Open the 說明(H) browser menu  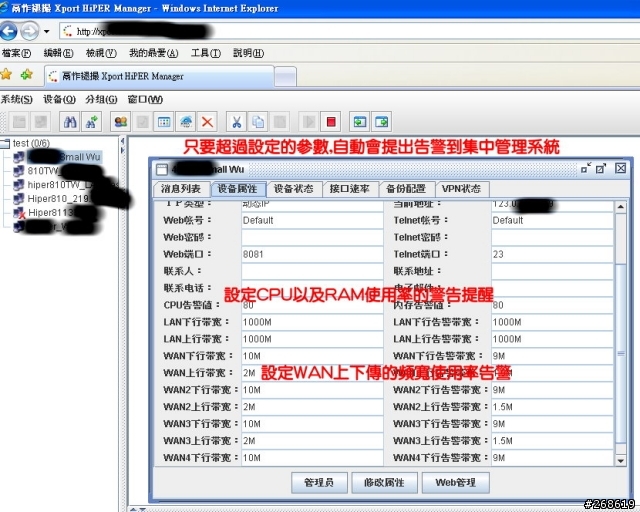pyautogui.click(x=248, y=53)
